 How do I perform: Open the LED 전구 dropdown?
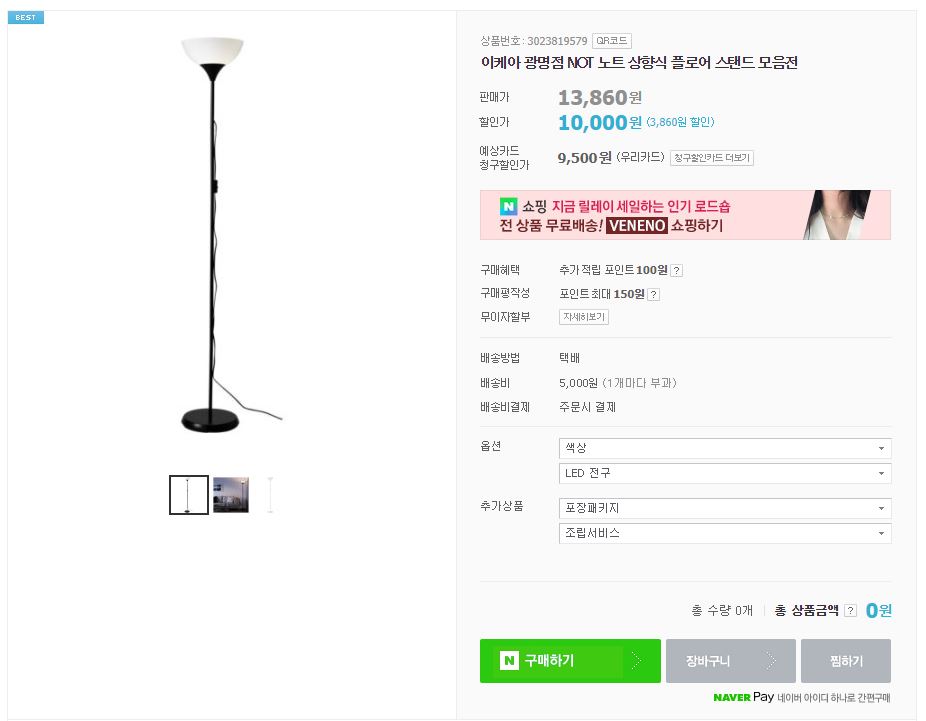pos(725,473)
